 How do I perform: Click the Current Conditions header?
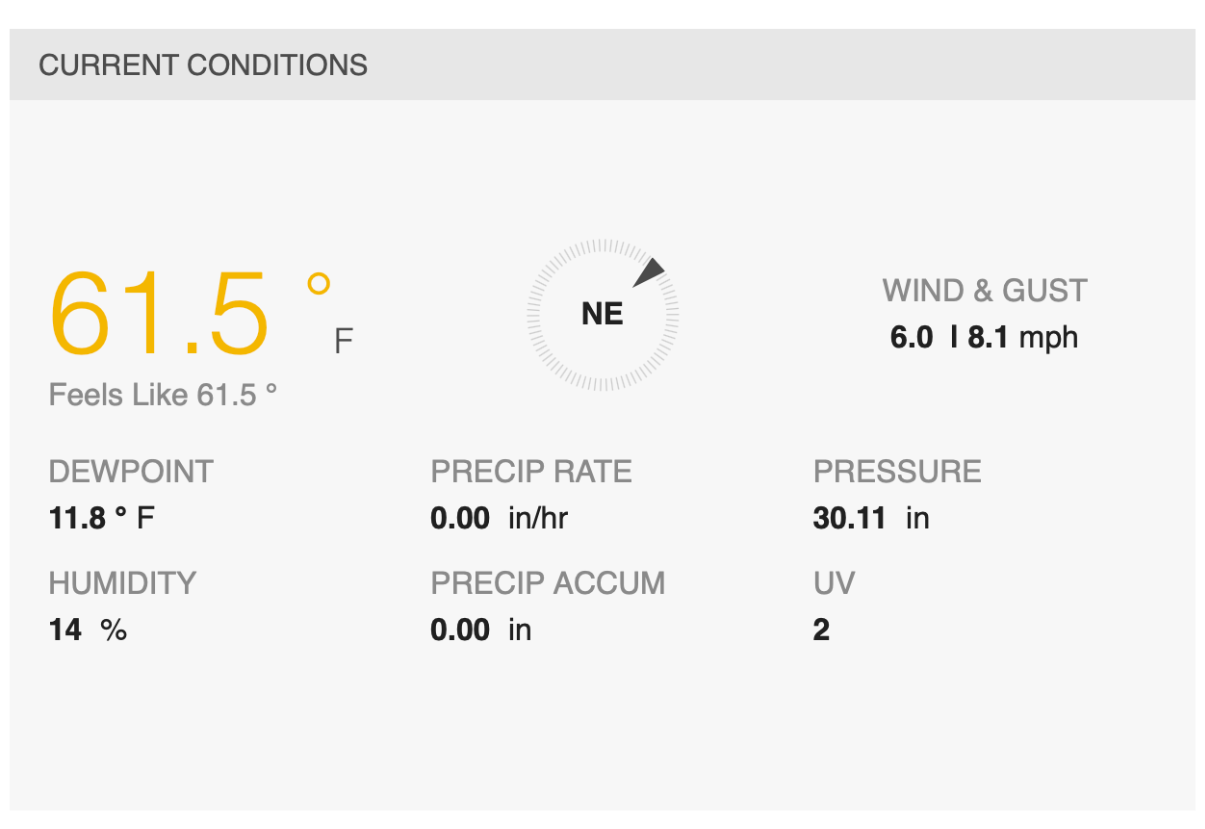(203, 66)
